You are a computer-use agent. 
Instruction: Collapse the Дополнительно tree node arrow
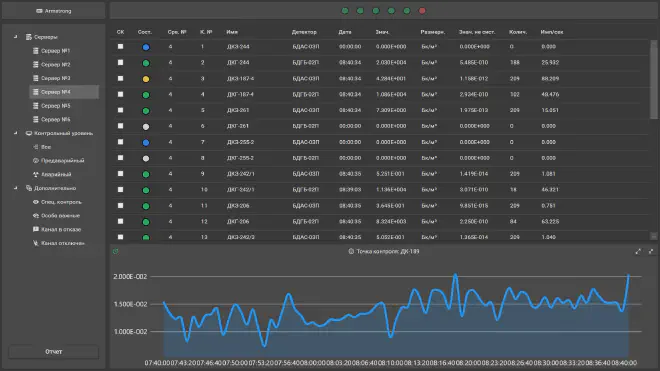pyautogui.click(x=16, y=188)
